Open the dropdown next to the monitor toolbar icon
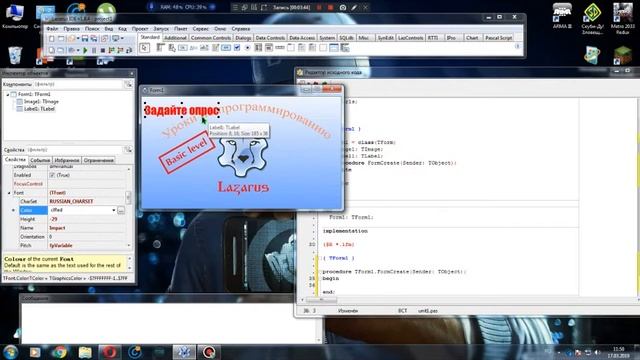 (122, 38)
